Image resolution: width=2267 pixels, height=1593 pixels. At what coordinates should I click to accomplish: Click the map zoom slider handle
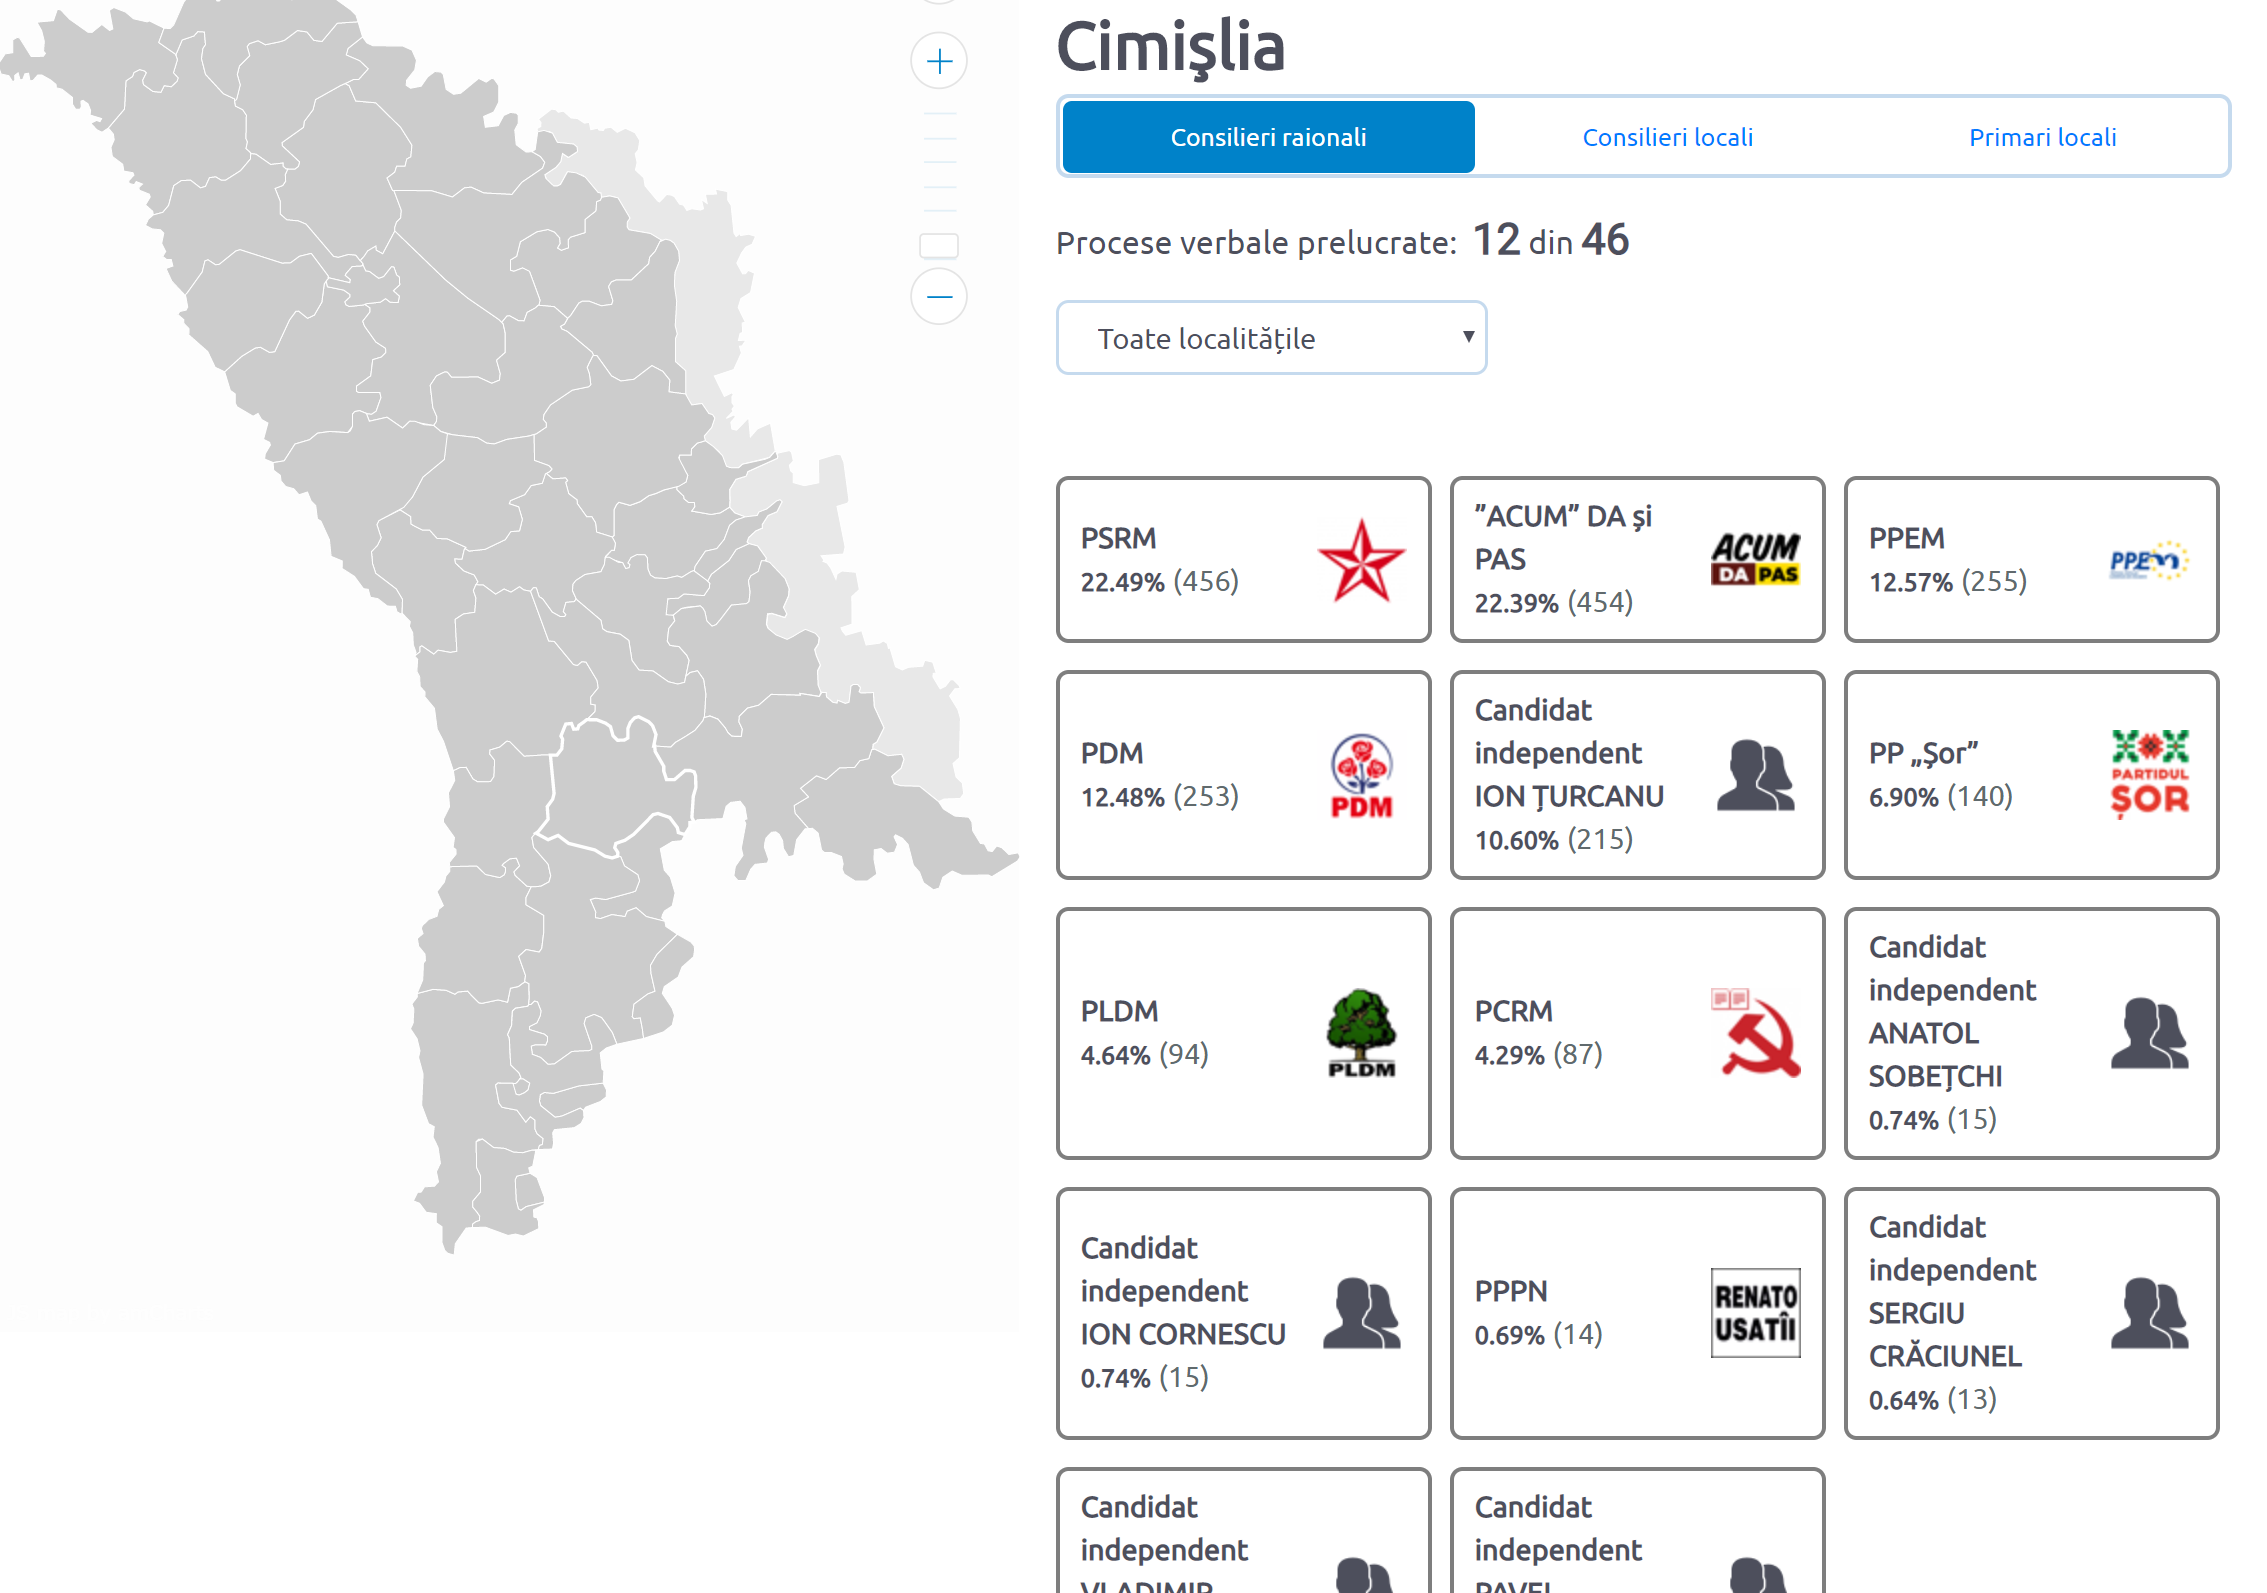point(939,245)
